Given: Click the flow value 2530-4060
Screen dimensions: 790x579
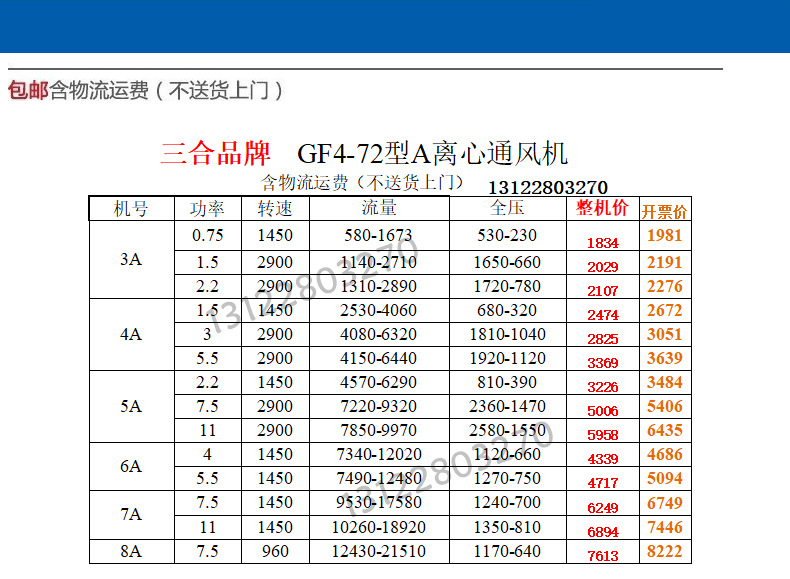Looking at the screenshot, I should point(378,310).
